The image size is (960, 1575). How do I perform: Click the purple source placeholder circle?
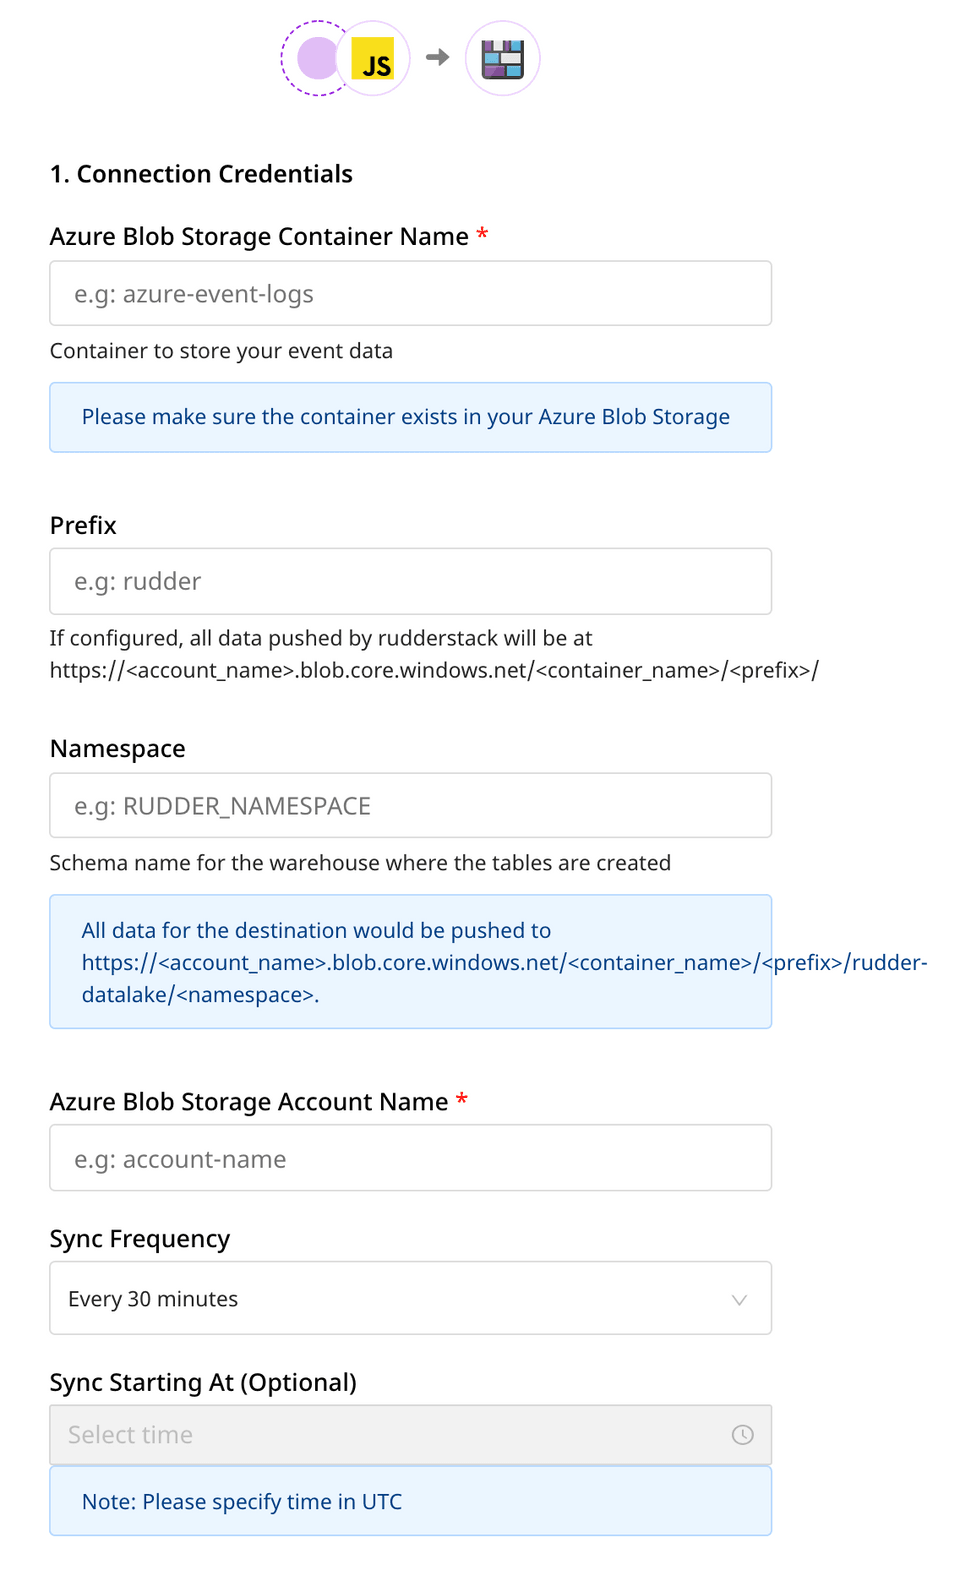tap(316, 58)
